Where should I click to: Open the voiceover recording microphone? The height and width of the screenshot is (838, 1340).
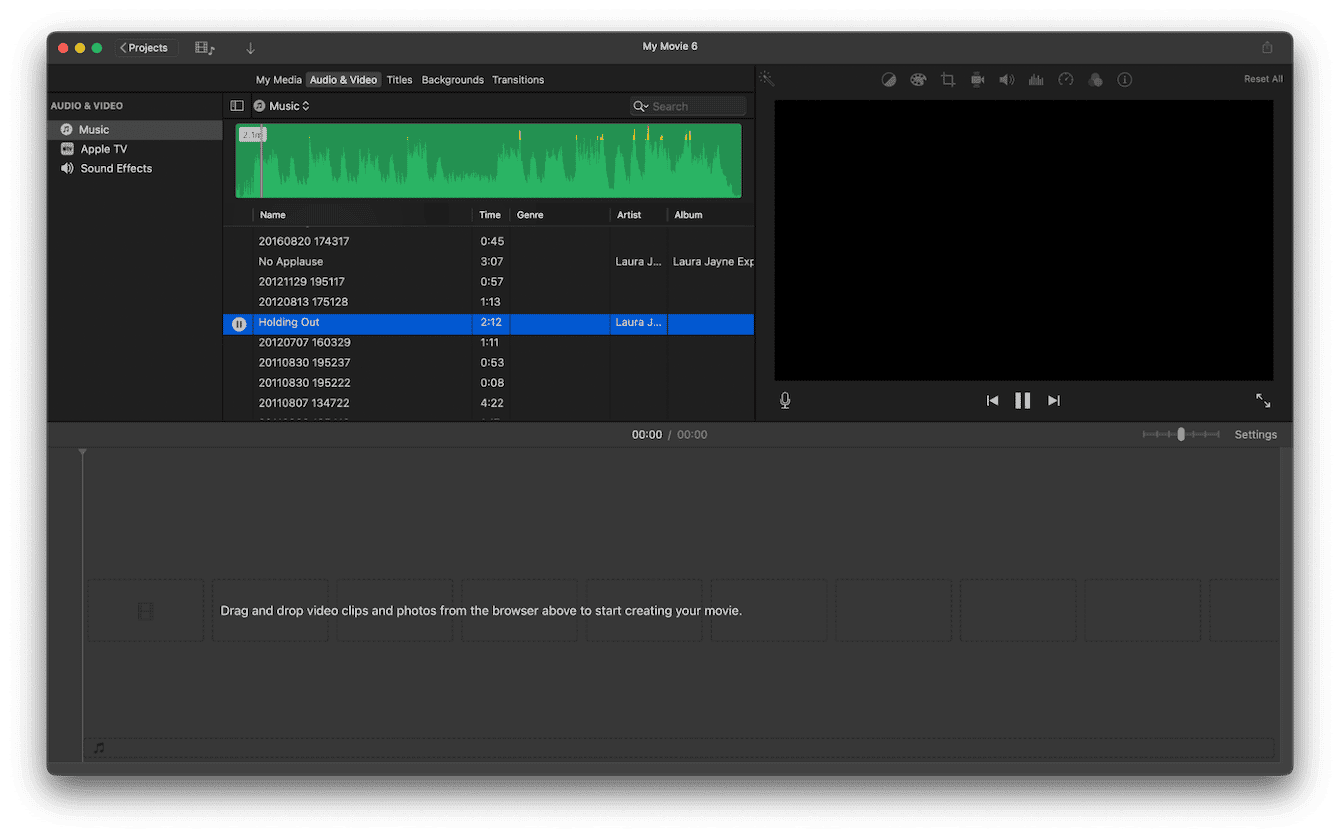pos(785,400)
